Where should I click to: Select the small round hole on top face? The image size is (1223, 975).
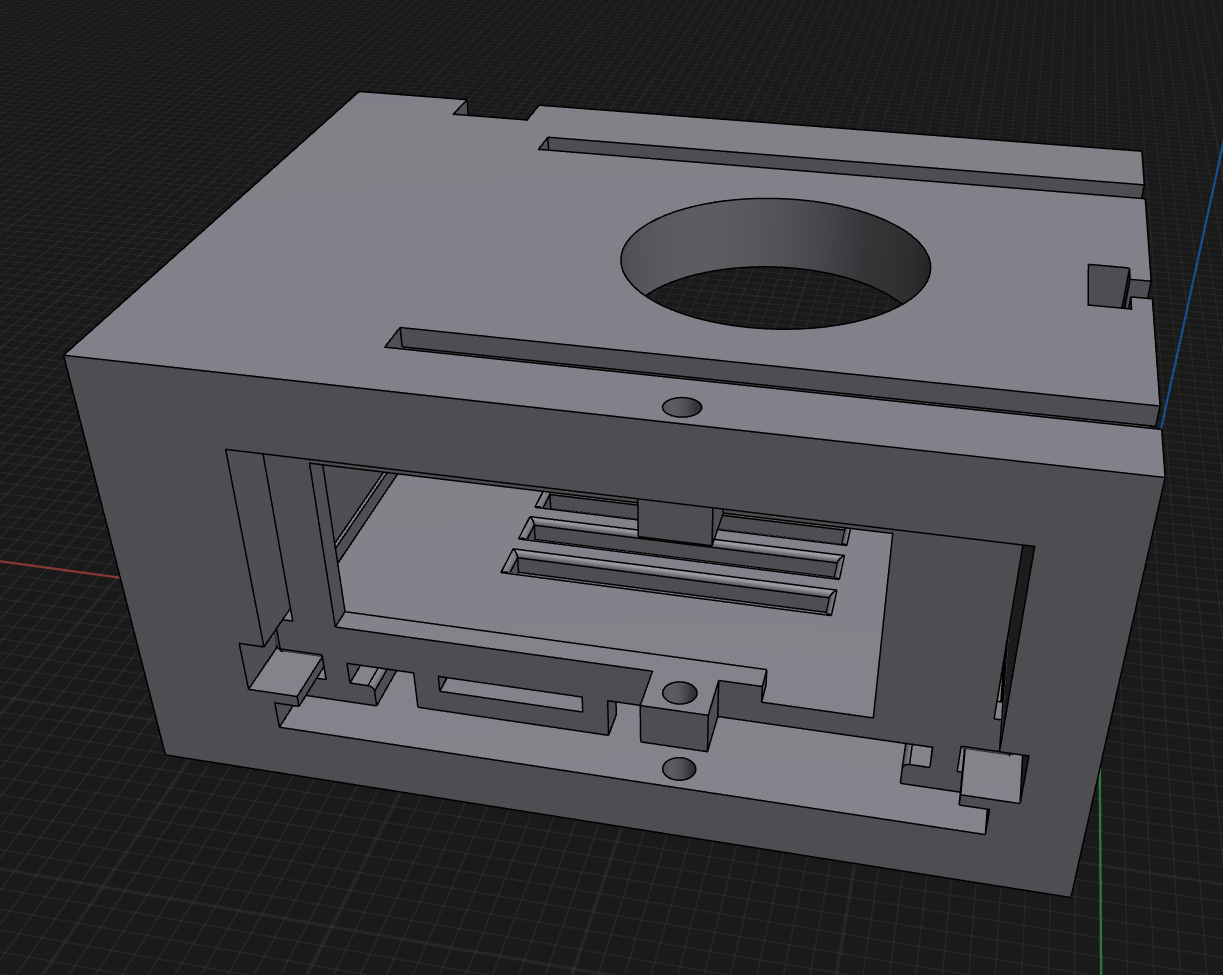(682, 407)
